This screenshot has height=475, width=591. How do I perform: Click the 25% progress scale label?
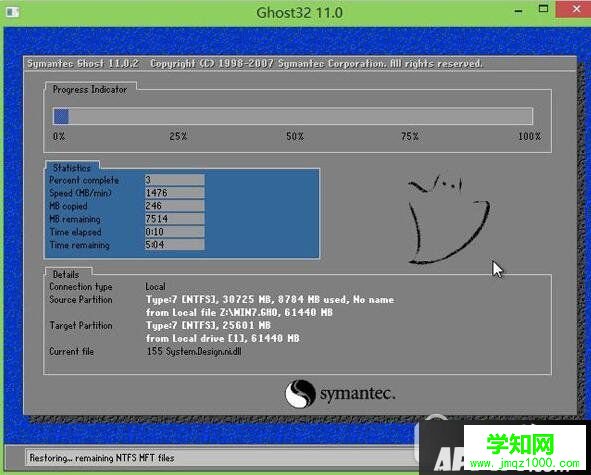coord(178,136)
